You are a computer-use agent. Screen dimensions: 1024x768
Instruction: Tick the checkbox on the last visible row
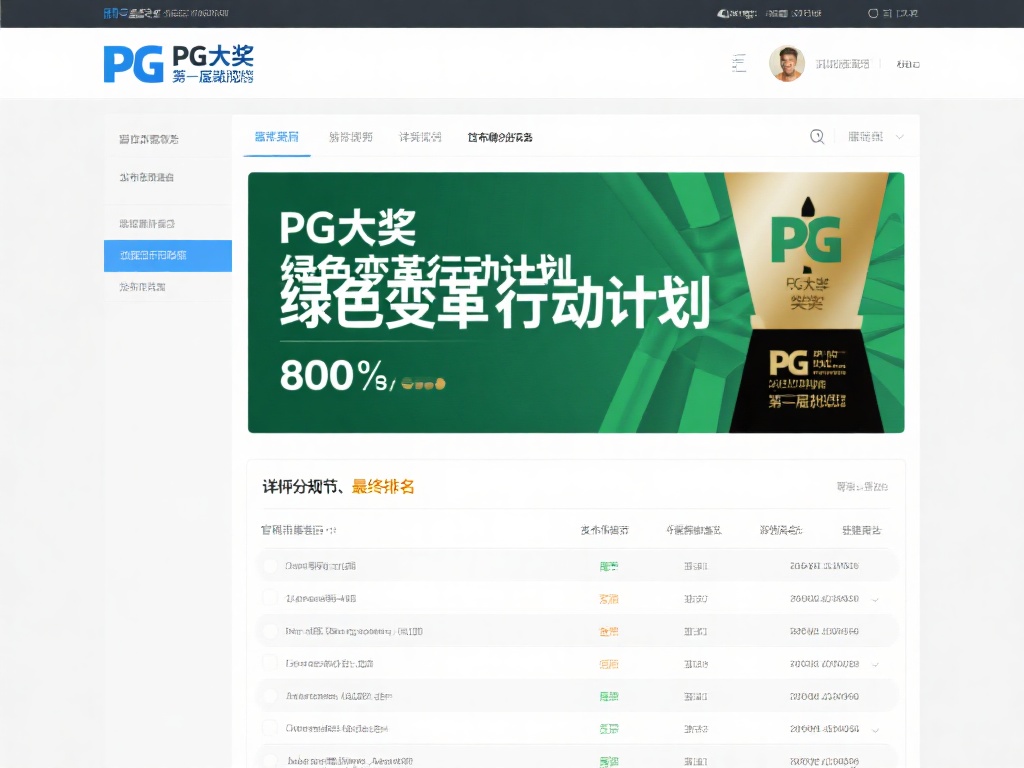pos(269,760)
